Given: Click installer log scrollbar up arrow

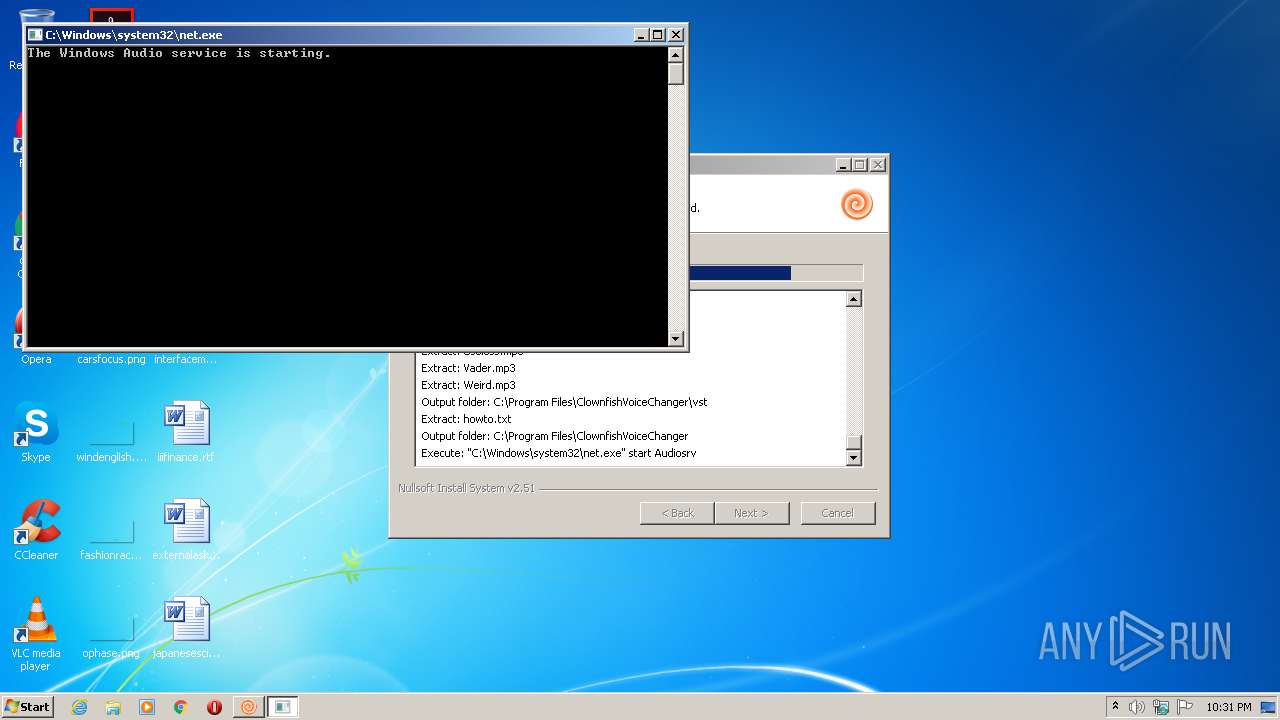Looking at the screenshot, I should tap(854, 299).
